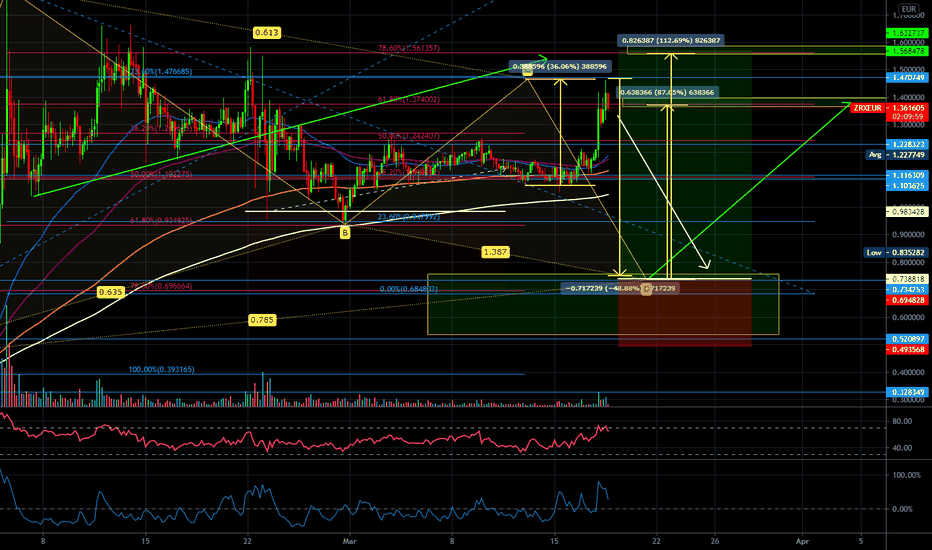Click the Avg price marker label
Viewport: 932px width, 550px height.
coord(875,155)
